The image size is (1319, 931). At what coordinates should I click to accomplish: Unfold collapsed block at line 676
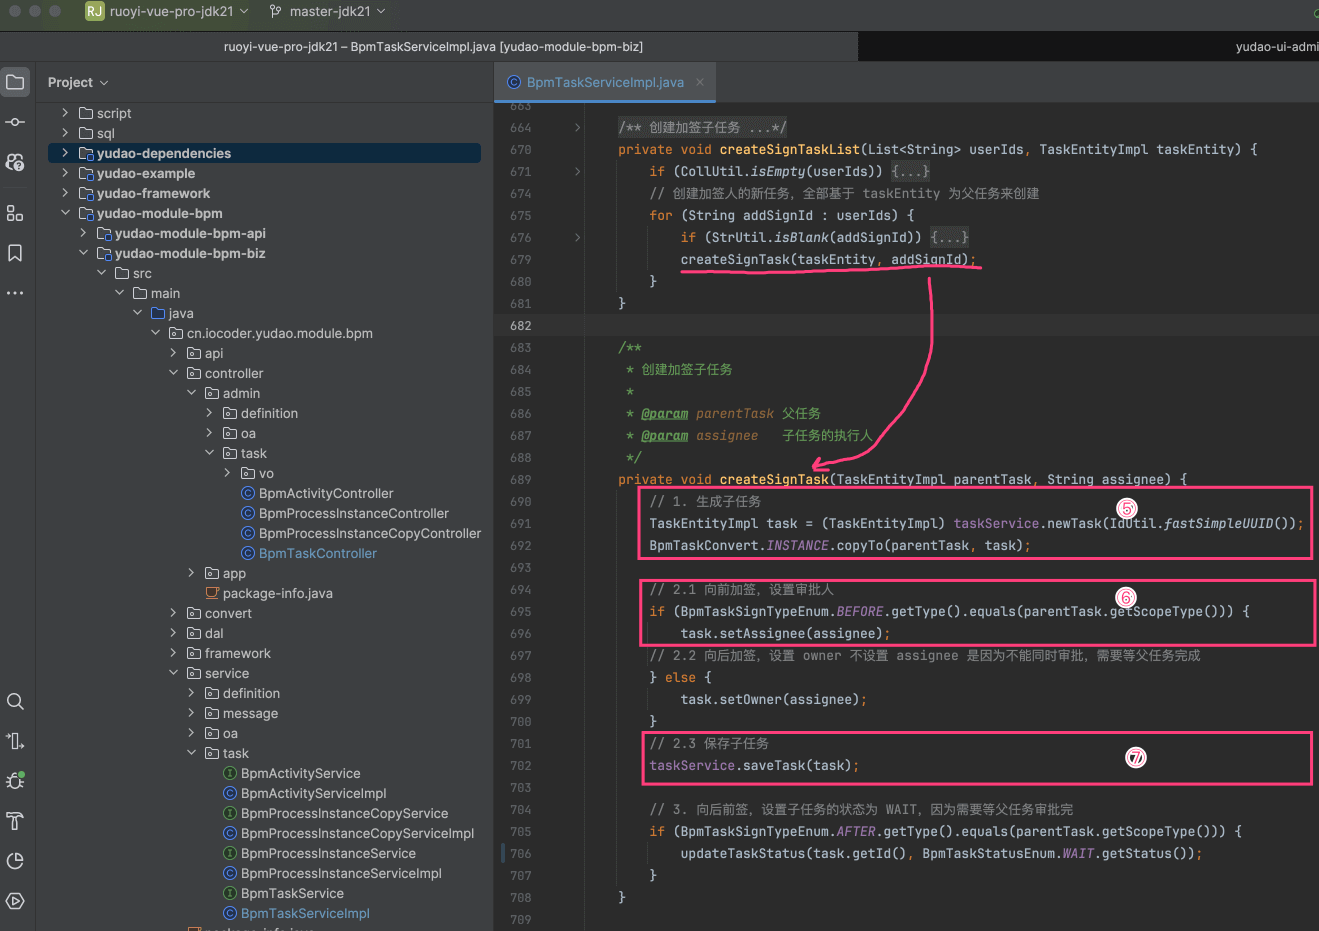tap(577, 238)
